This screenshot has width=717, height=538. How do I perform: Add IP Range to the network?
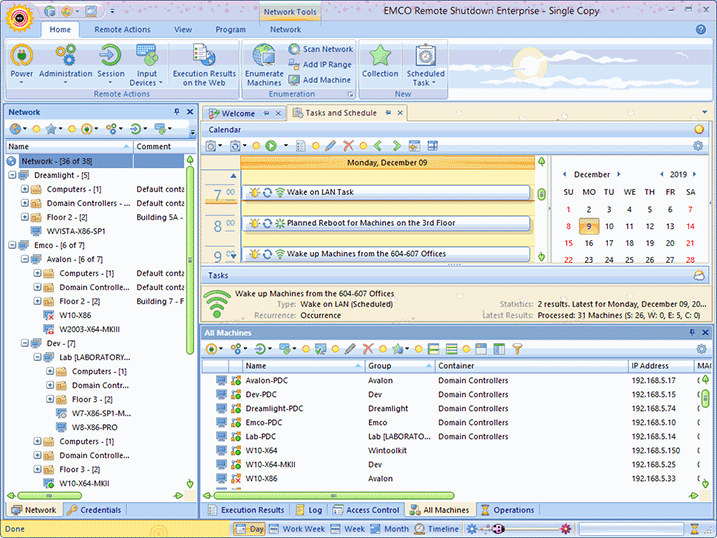click(320, 64)
